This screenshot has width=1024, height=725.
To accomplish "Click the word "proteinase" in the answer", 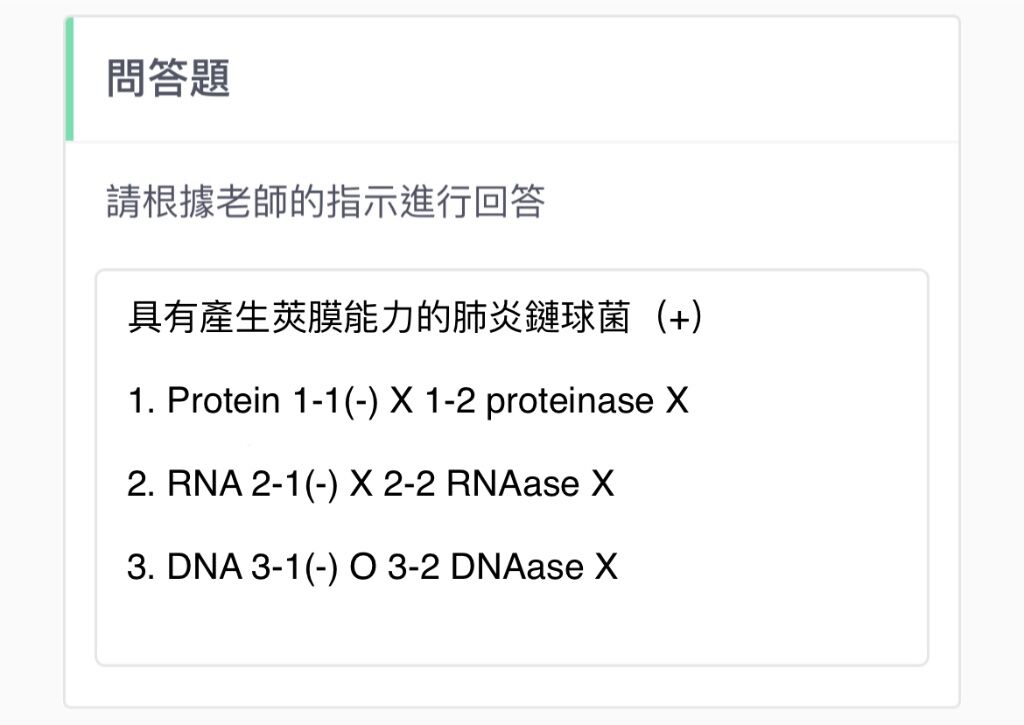I will 569,402.
